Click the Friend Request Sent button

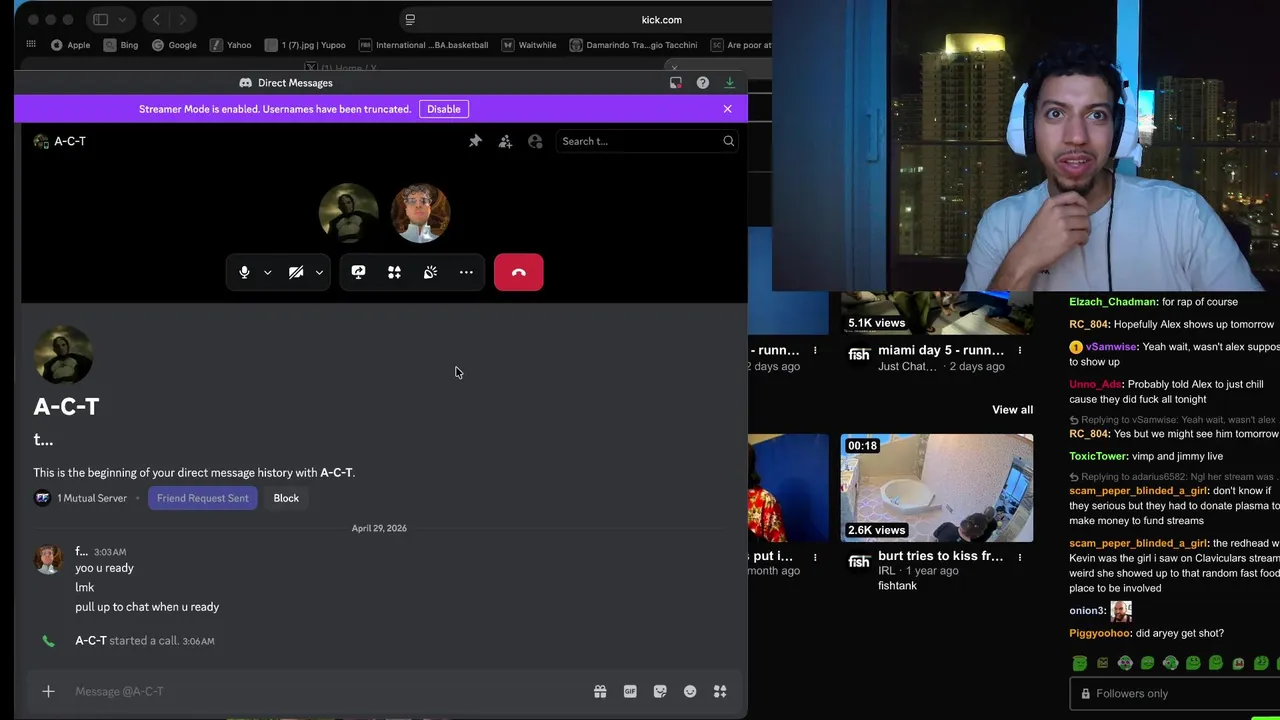[x=203, y=498]
